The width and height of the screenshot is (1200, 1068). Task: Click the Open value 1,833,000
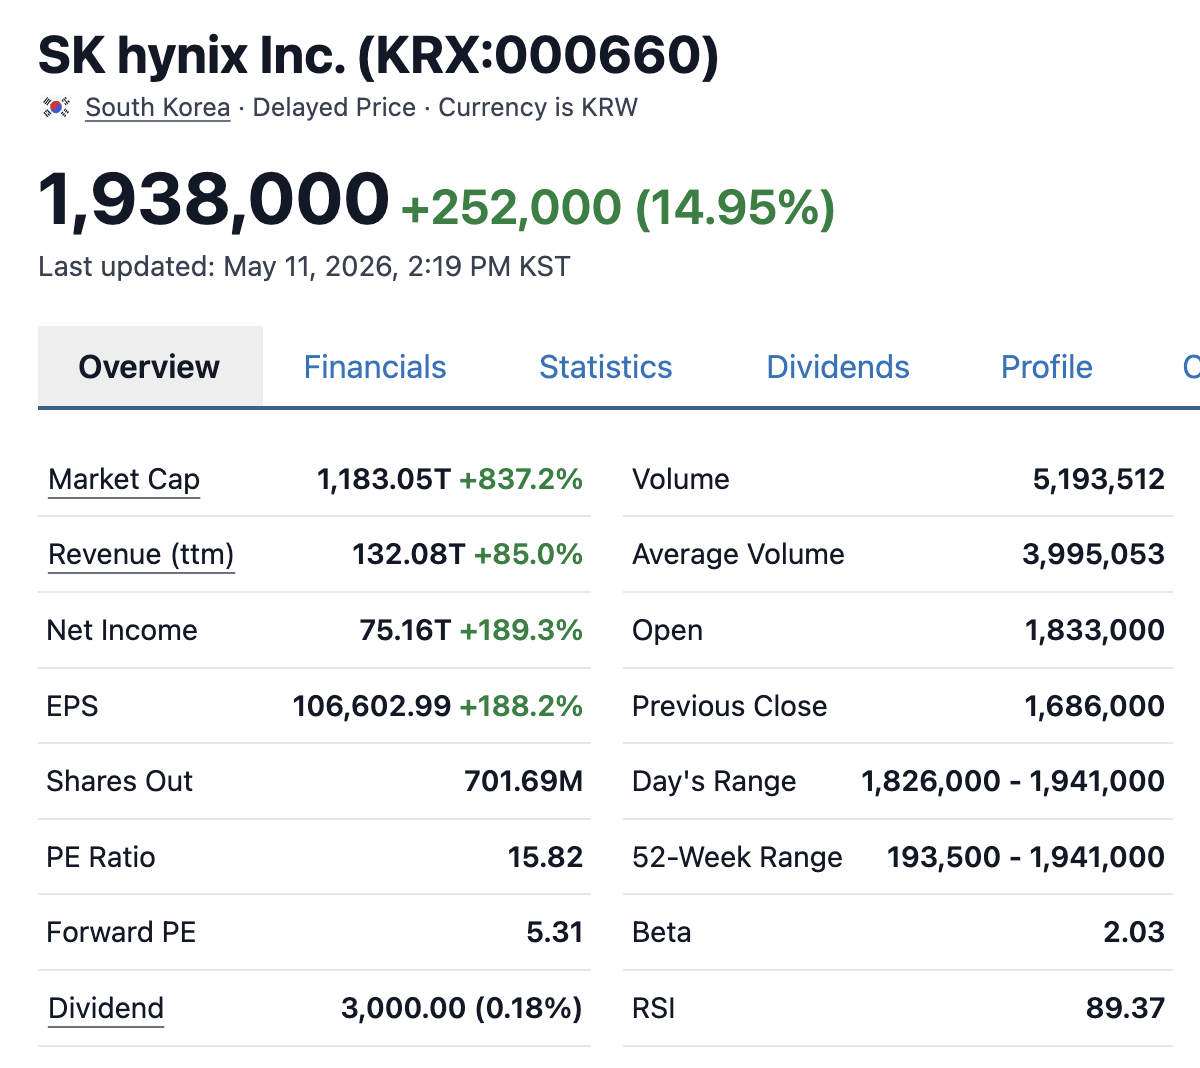pyautogui.click(x=1095, y=630)
